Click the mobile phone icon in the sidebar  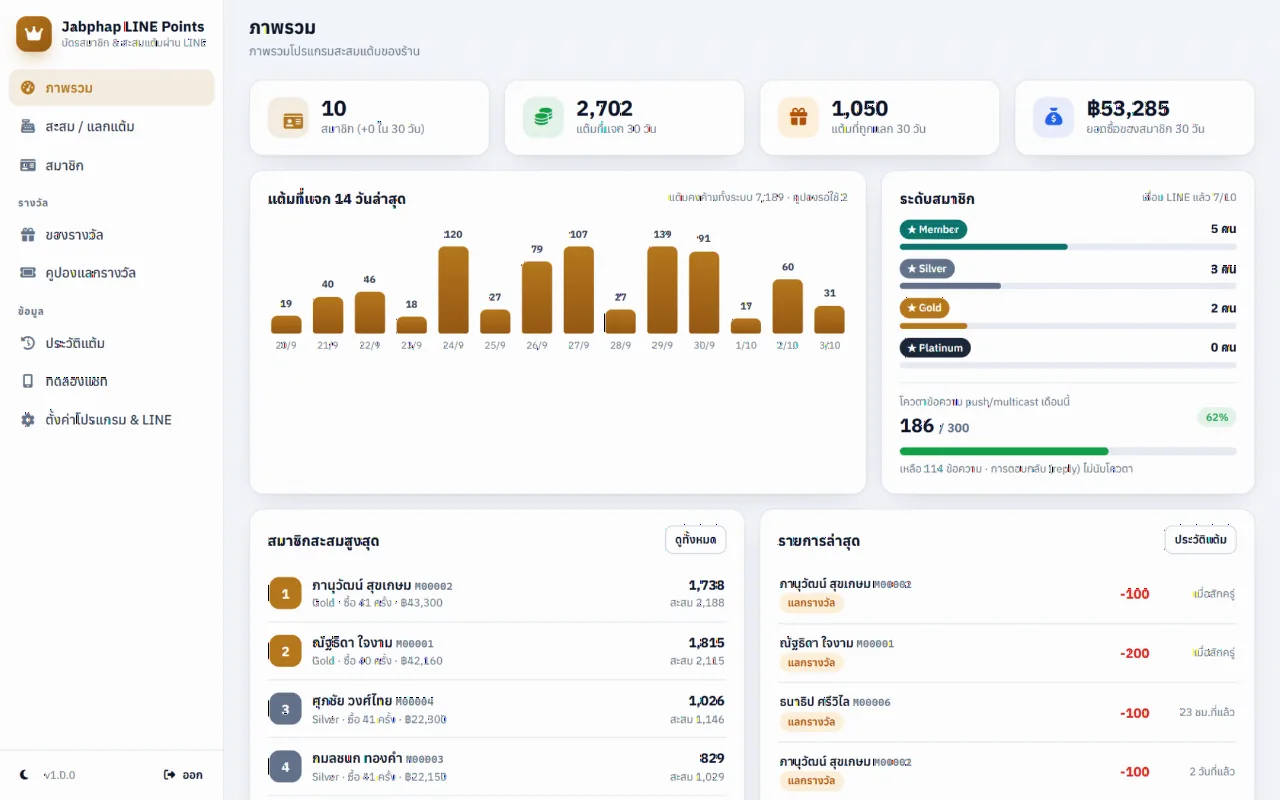tap(28, 381)
